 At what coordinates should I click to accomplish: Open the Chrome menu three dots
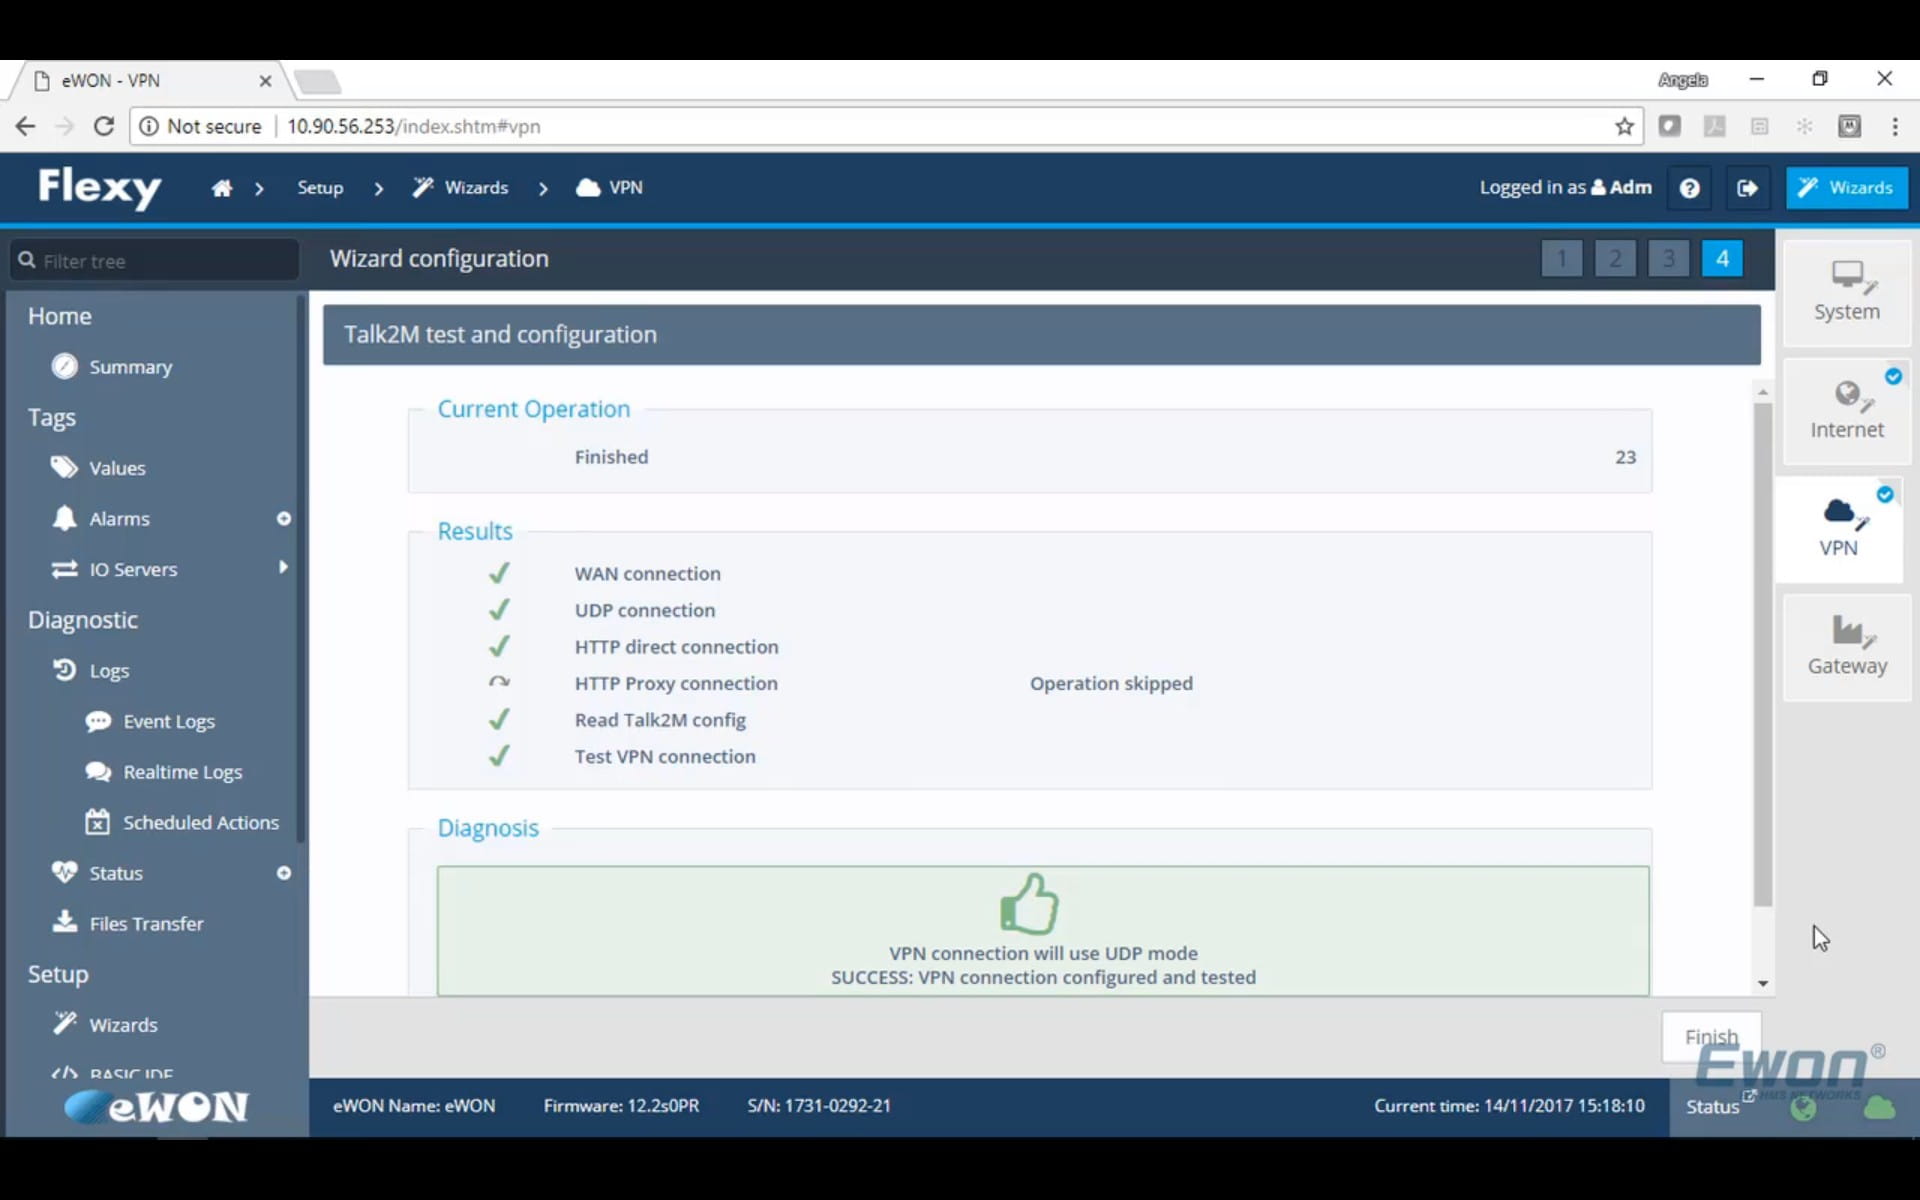pyautogui.click(x=1895, y=126)
